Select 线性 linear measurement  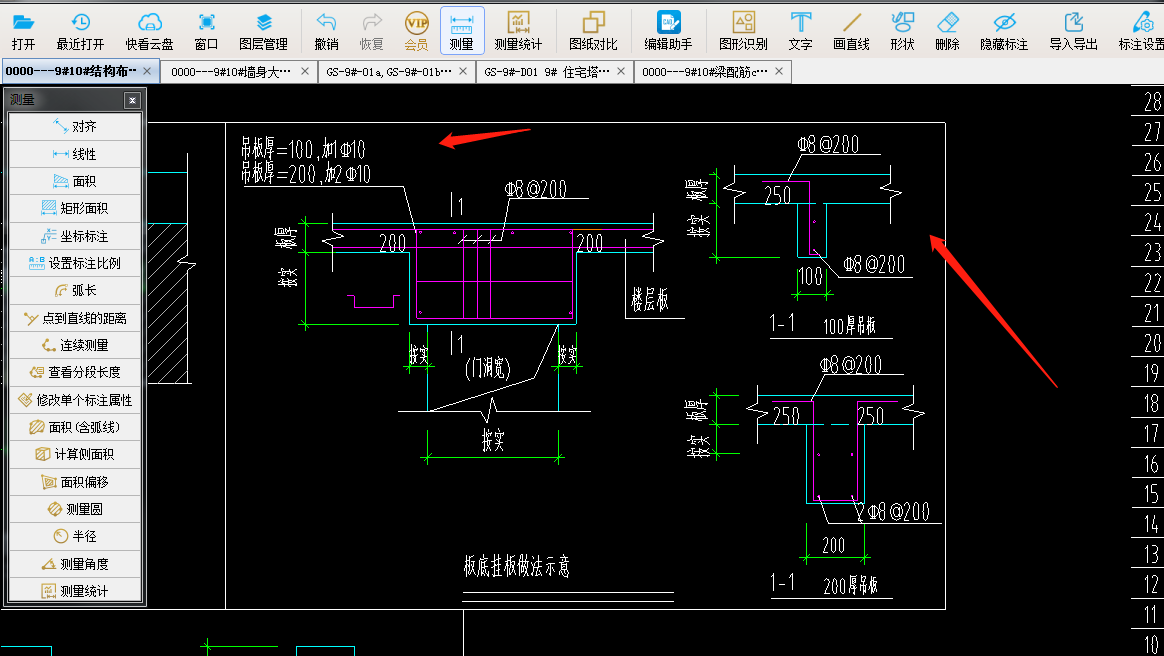pos(74,154)
